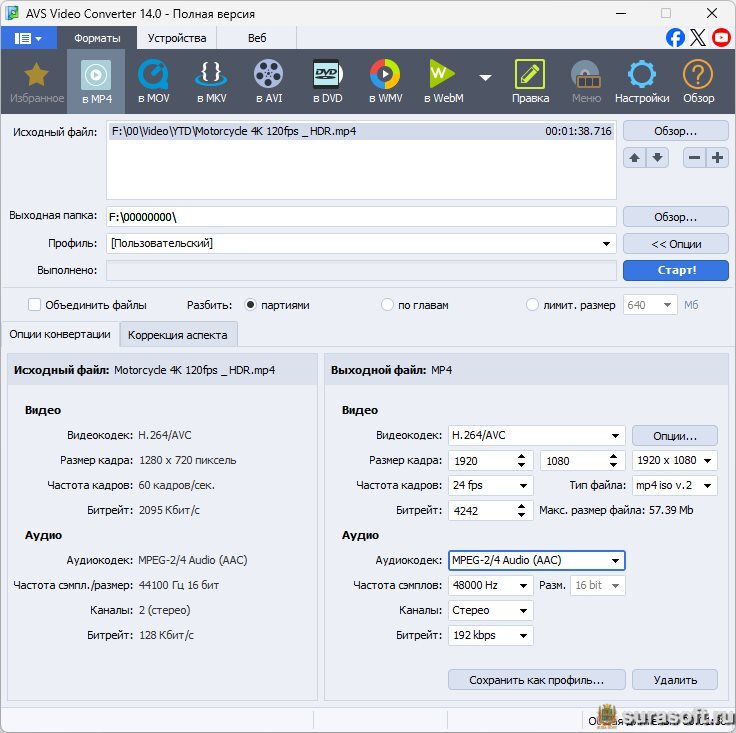The height and width of the screenshot is (733, 736).
Task: Toggle Объединить файлы checkbox
Action: click(x=34, y=305)
